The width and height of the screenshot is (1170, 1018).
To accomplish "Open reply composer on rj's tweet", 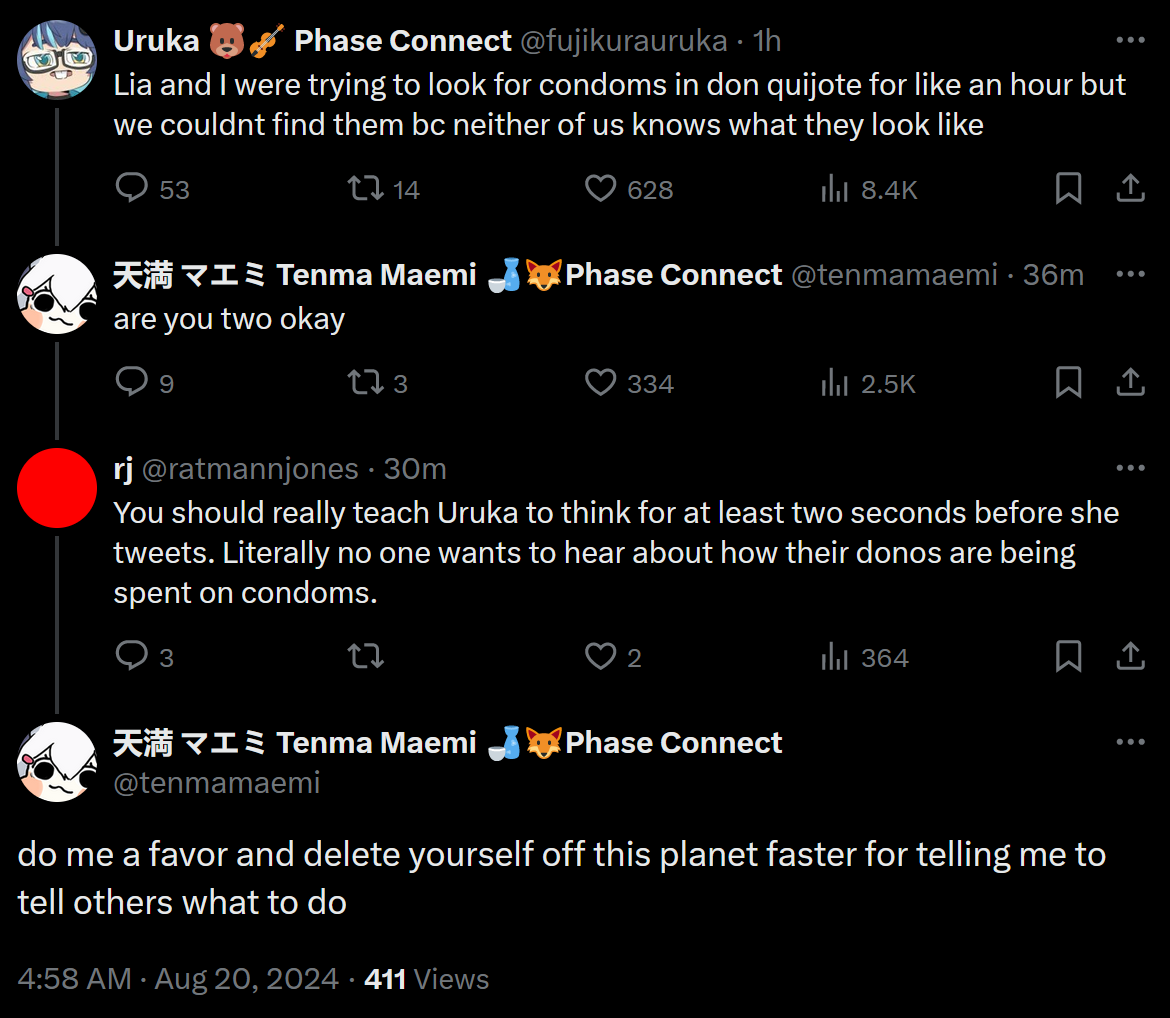I will tap(131, 657).
